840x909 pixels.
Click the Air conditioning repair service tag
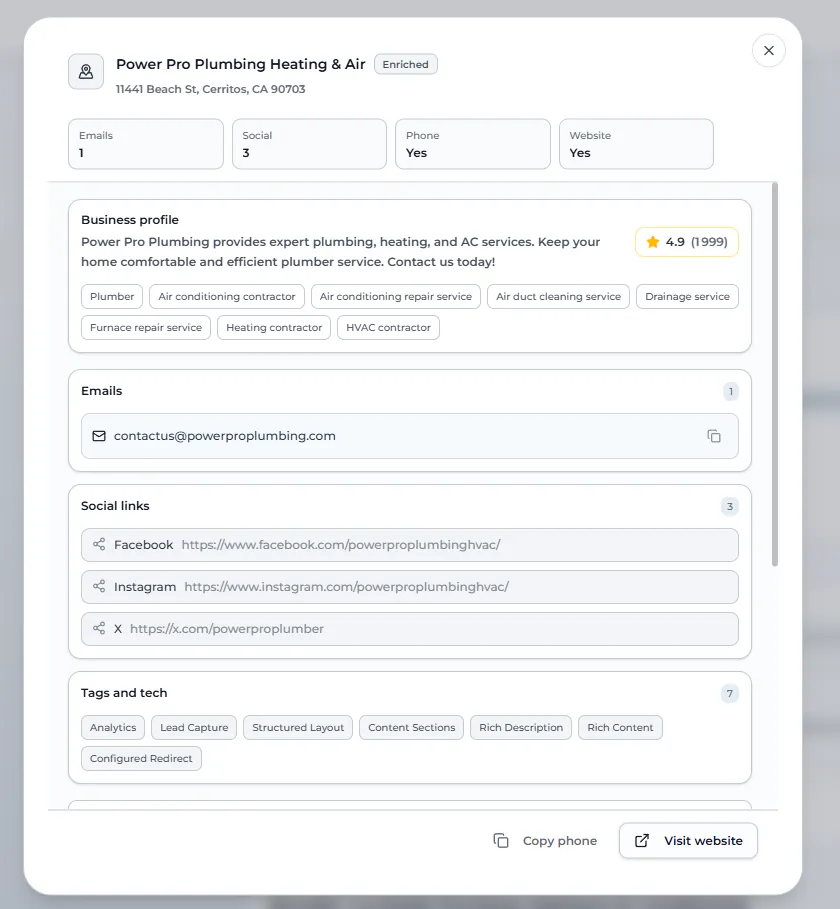396,296
